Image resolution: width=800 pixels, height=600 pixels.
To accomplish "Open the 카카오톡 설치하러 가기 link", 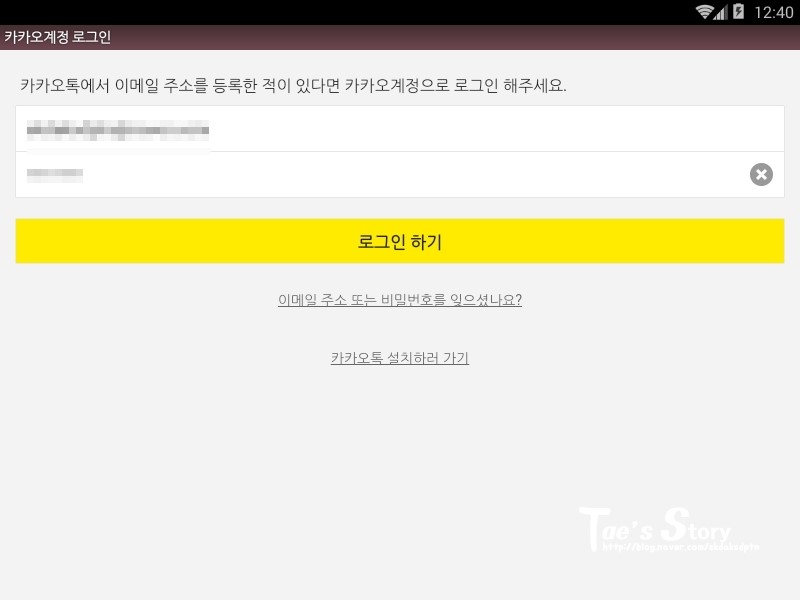I will click(x=399, y=358).
